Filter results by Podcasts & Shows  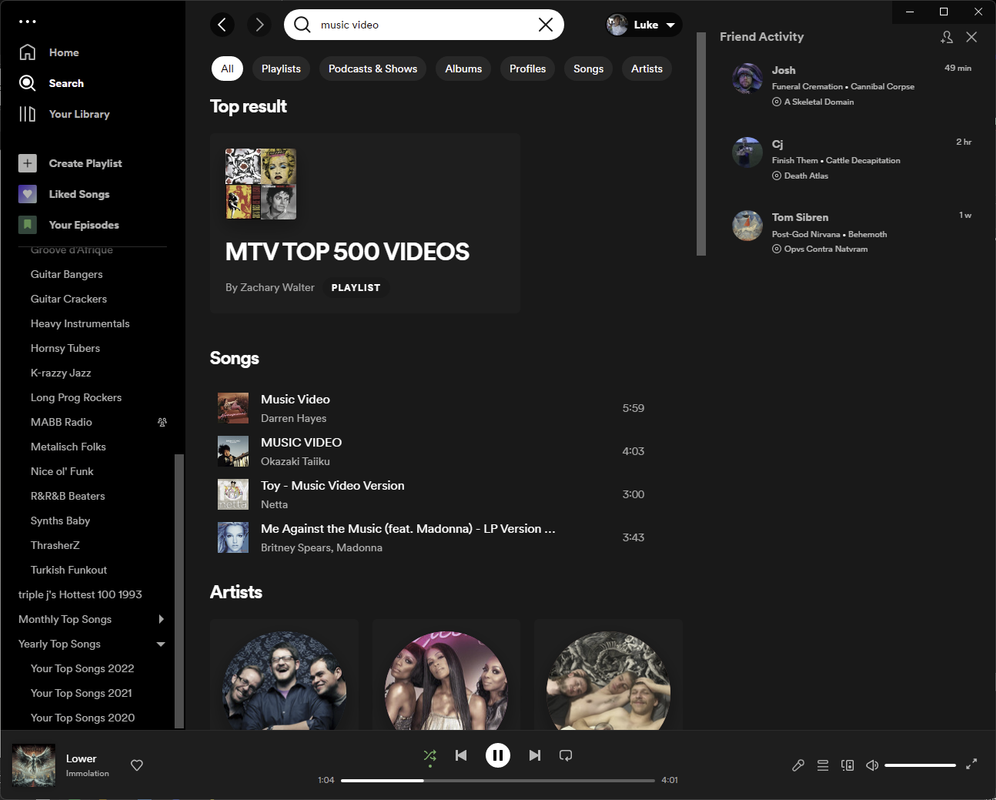[373, 69]
